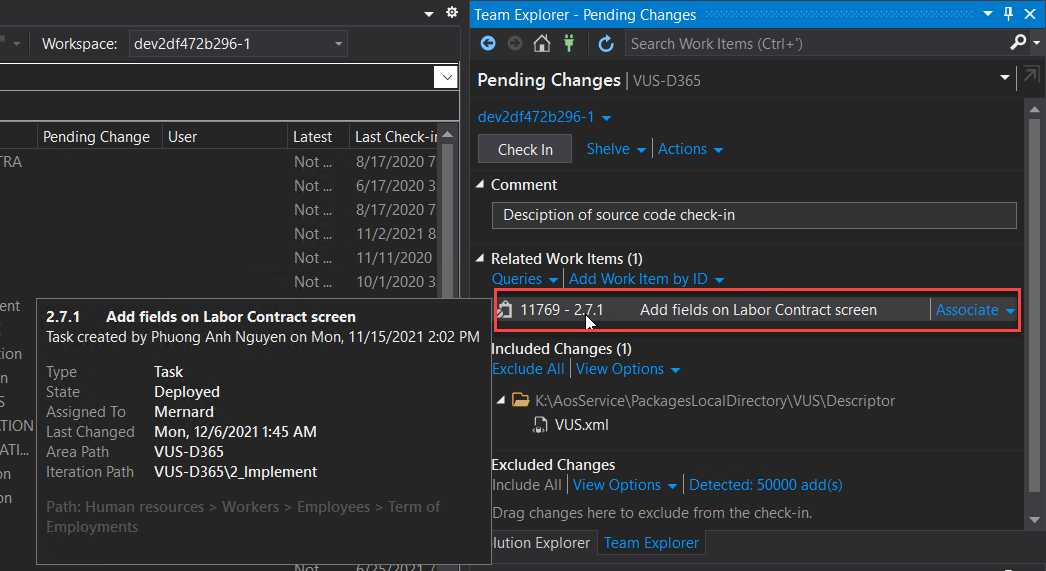Click the Exclude All link
1046x571 pixels.
click(x=528, y=369)
